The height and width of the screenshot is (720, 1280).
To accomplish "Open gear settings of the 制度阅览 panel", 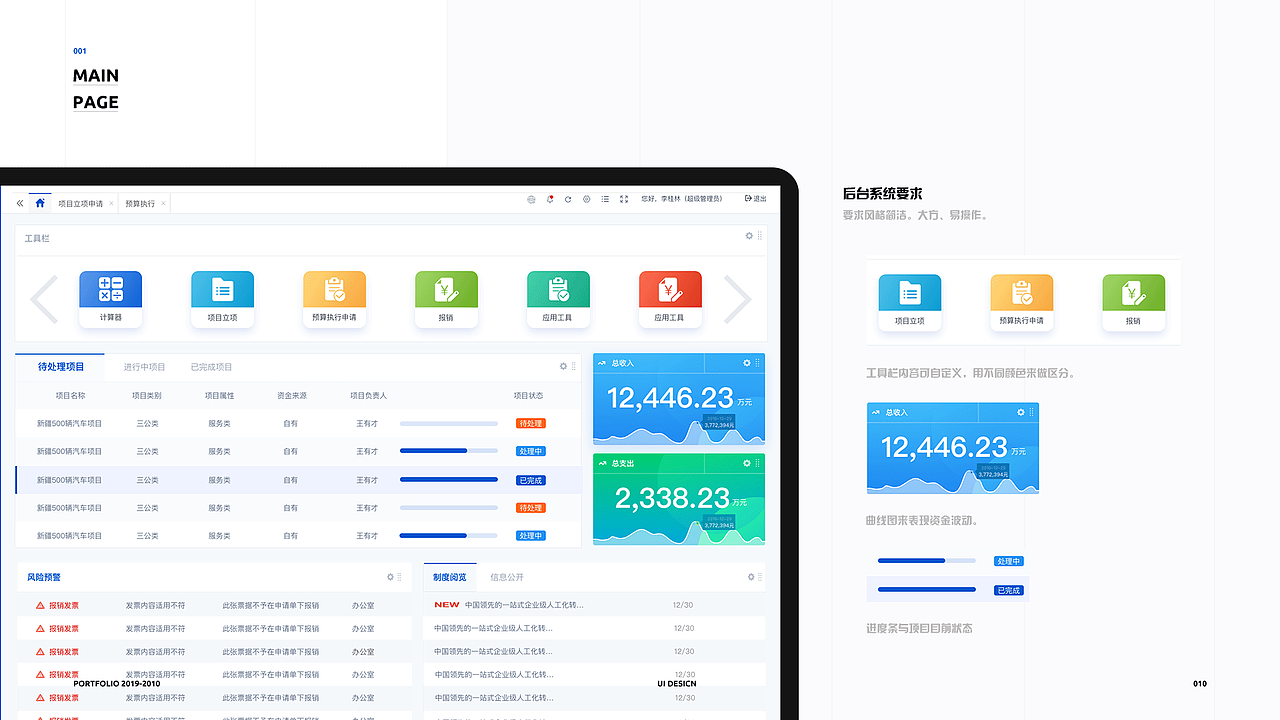I will coord(751,577).
